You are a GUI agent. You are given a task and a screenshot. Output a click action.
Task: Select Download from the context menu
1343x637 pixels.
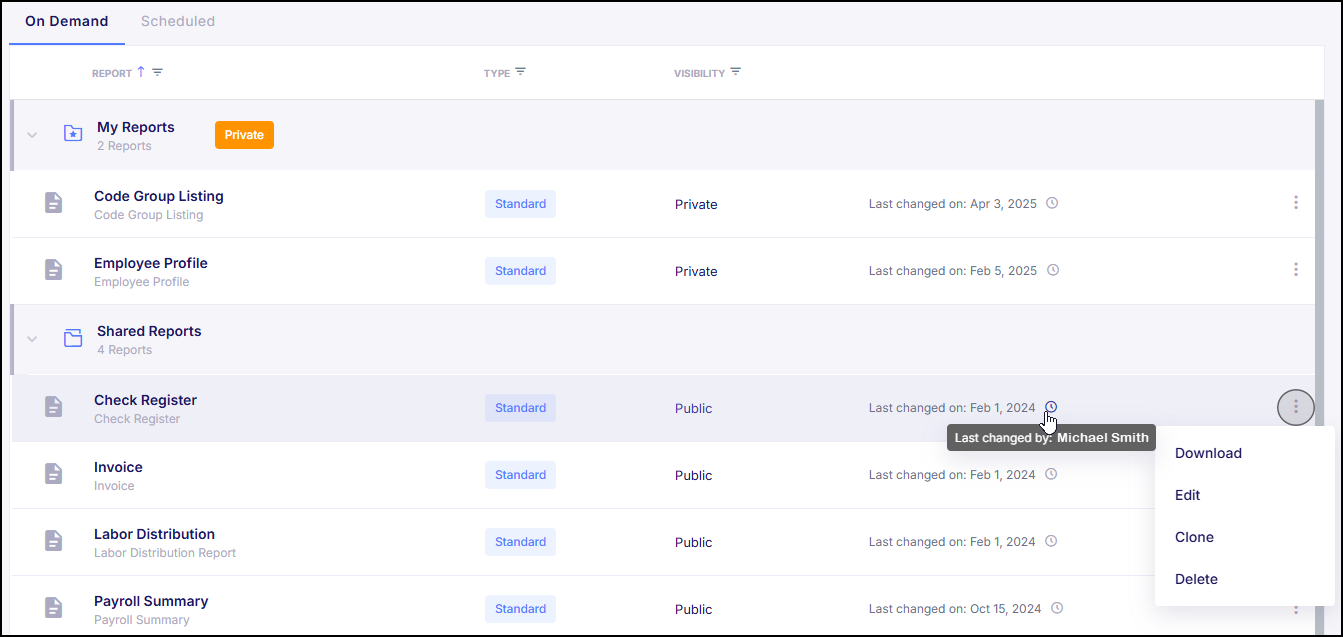pos(1208,453)
